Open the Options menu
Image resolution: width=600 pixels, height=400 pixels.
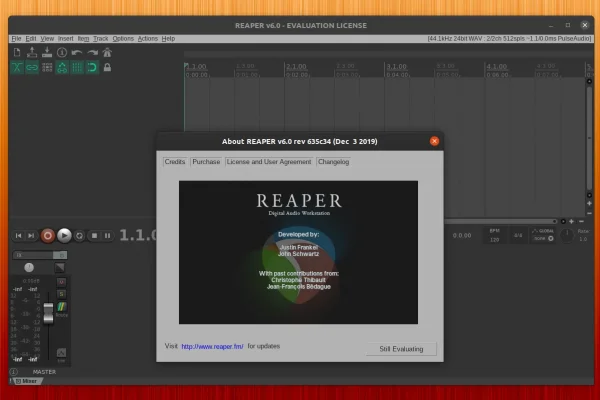tap(122, 38)
